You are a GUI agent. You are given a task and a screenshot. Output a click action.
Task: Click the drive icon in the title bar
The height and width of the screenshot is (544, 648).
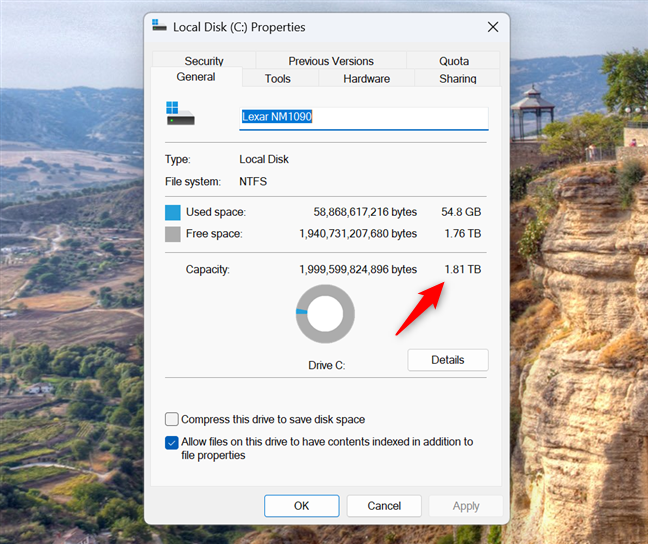click(159, 27)
